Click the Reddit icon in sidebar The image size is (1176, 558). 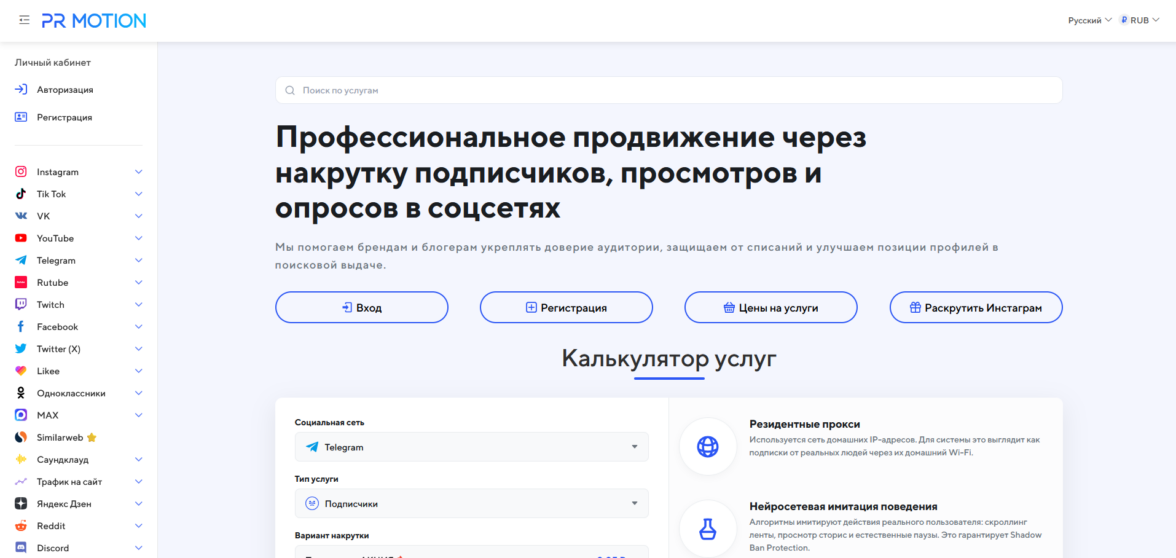[x=21, y=526]
